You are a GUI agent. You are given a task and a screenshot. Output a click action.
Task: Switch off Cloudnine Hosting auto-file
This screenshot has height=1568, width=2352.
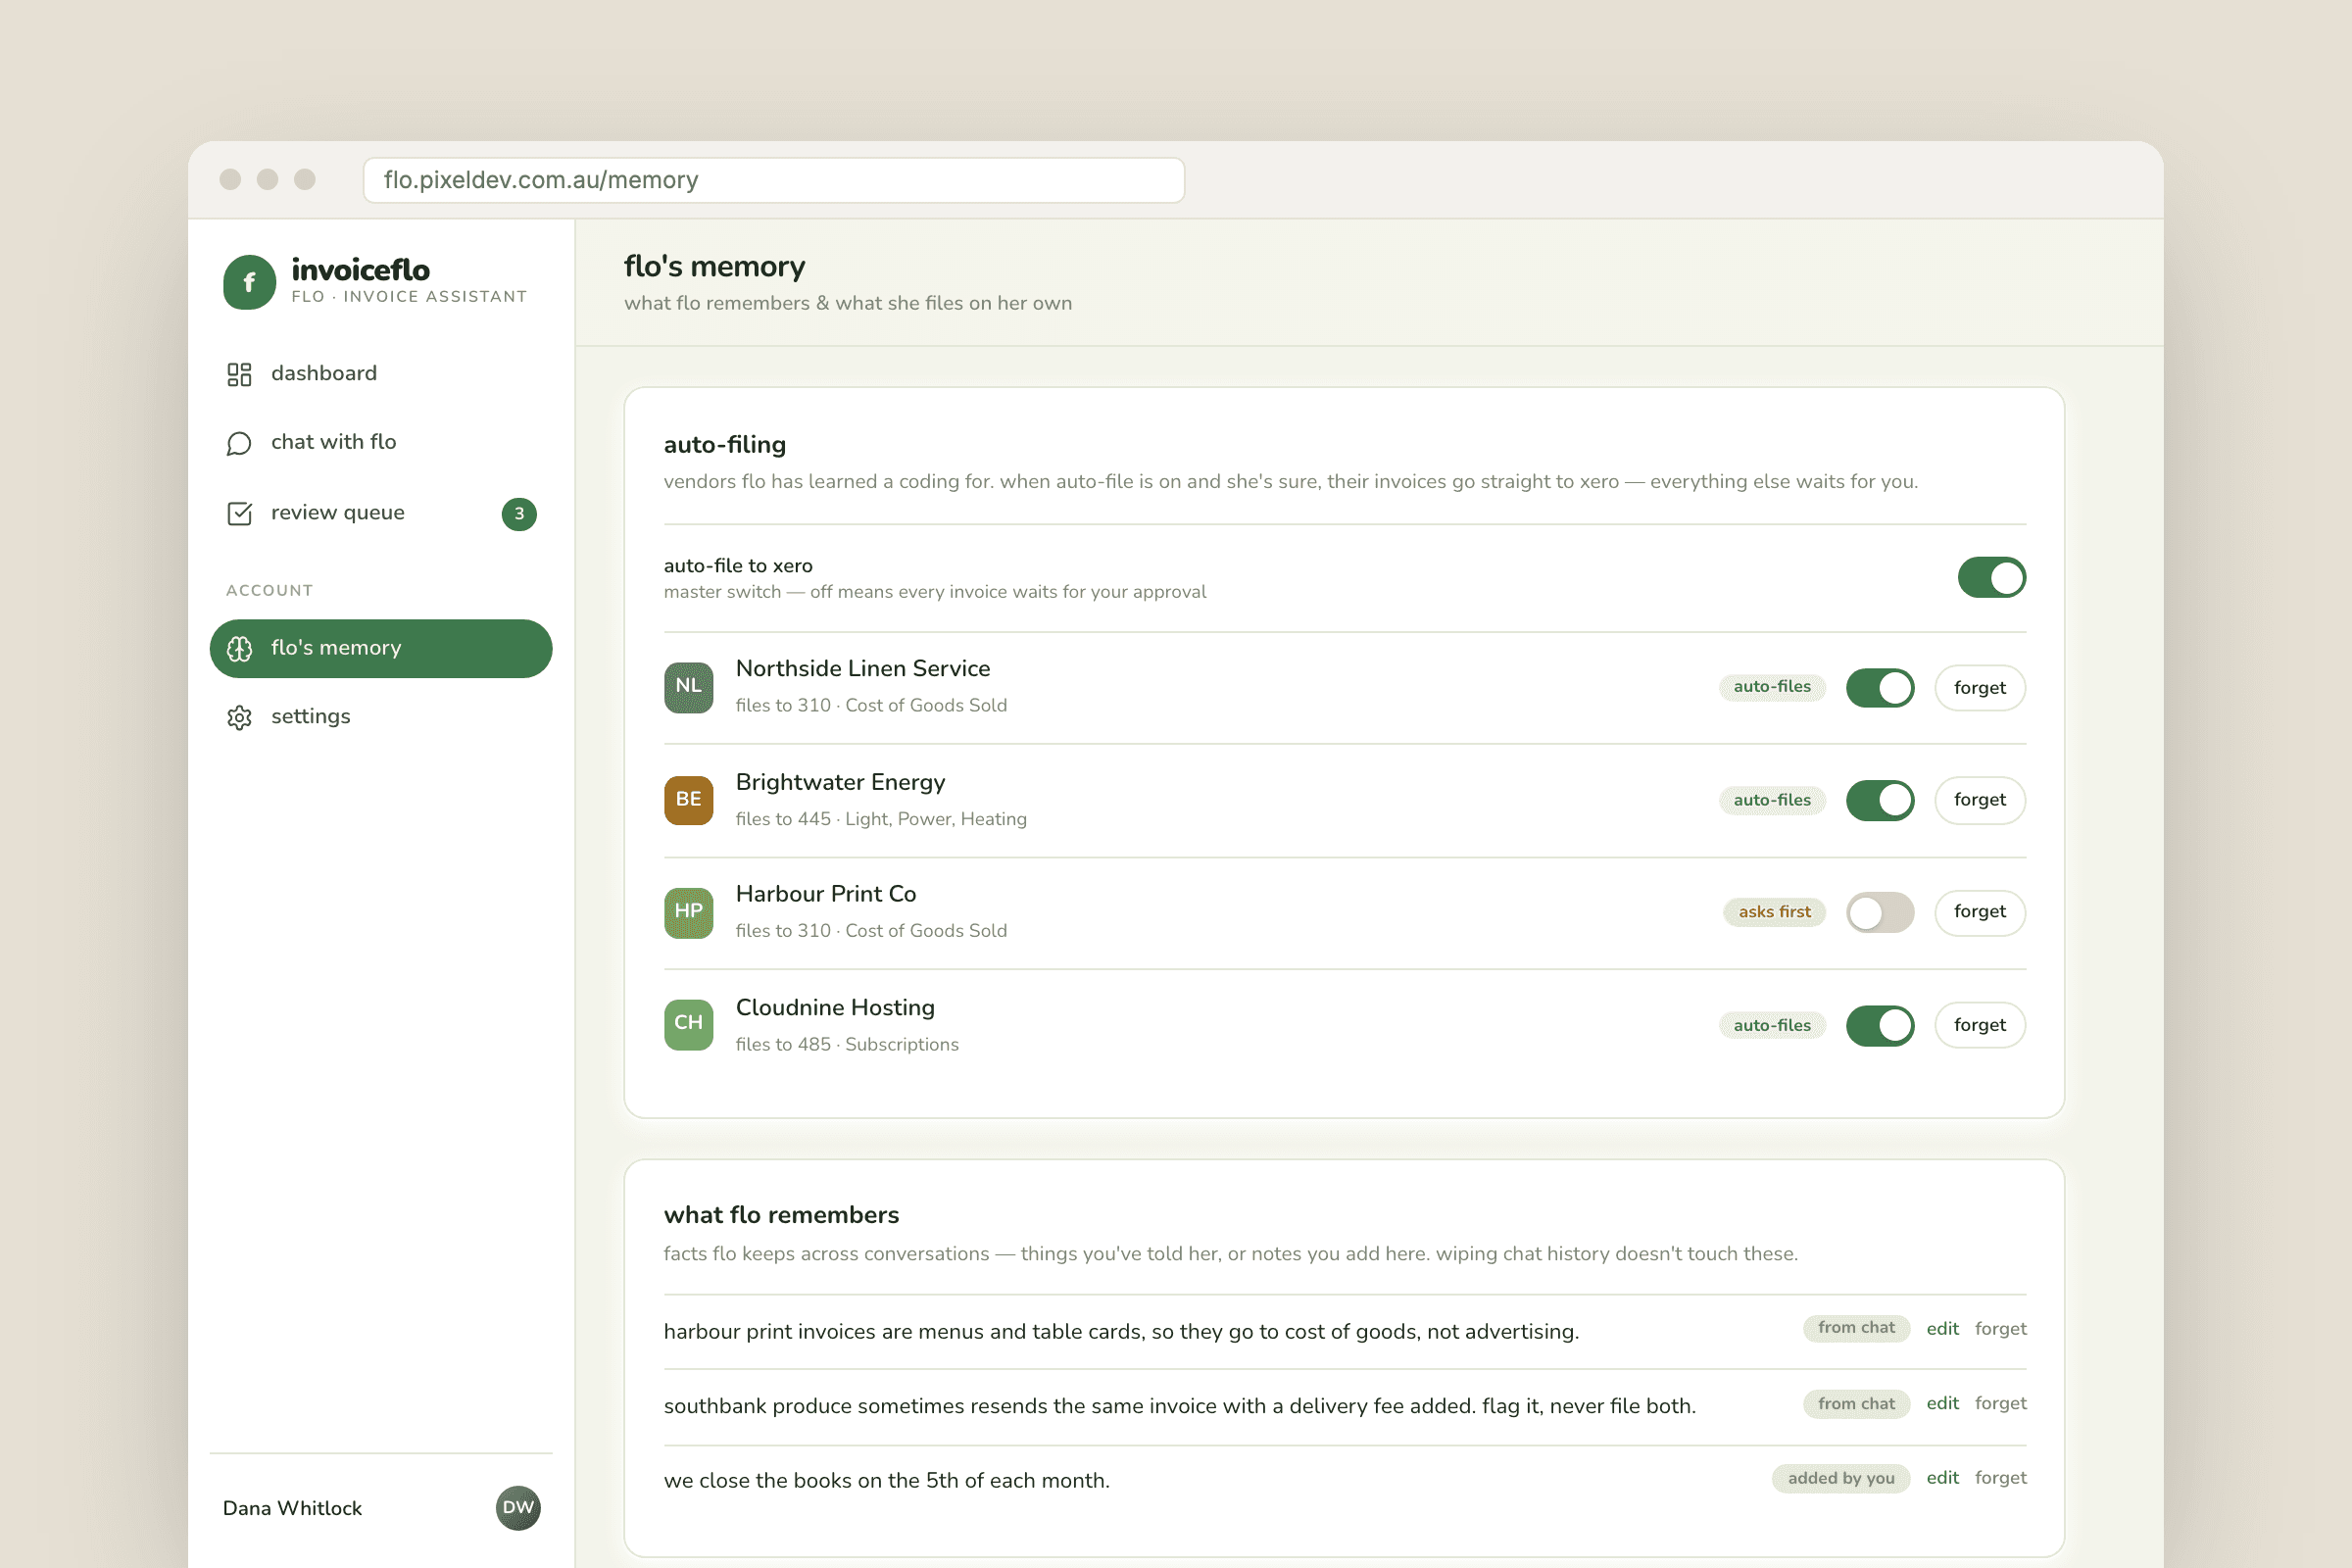point(1879,1025)
